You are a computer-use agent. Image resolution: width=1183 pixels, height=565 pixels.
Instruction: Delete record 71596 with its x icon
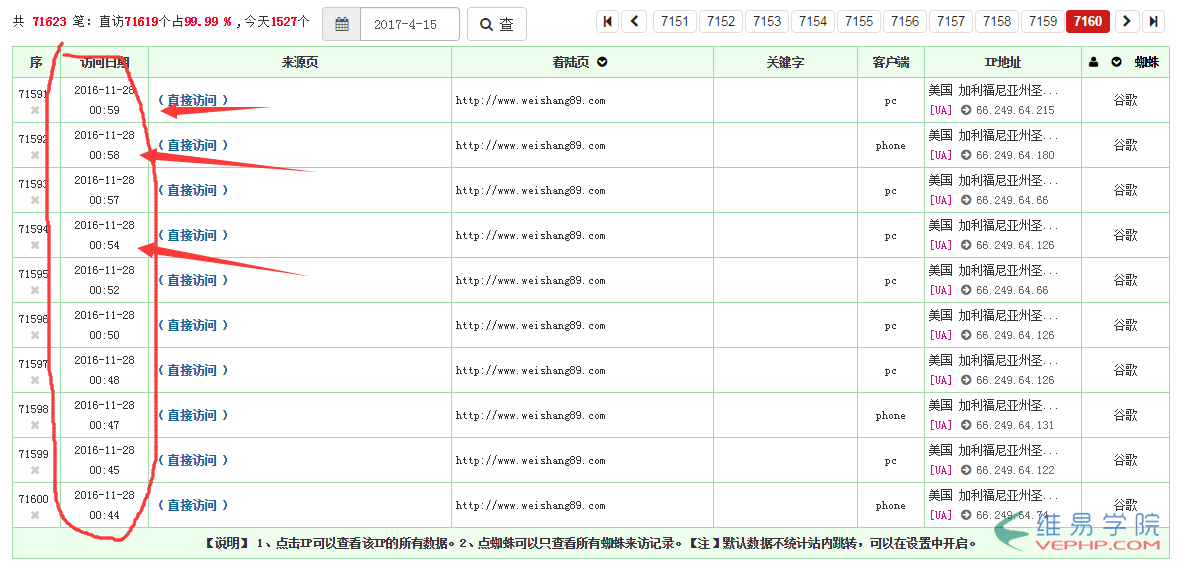(35, 335)
